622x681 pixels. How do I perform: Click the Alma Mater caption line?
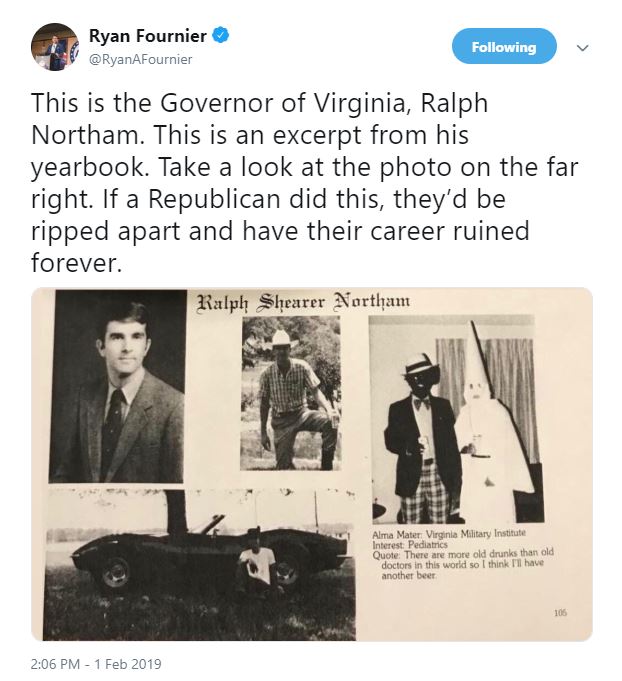pos(449,534)
